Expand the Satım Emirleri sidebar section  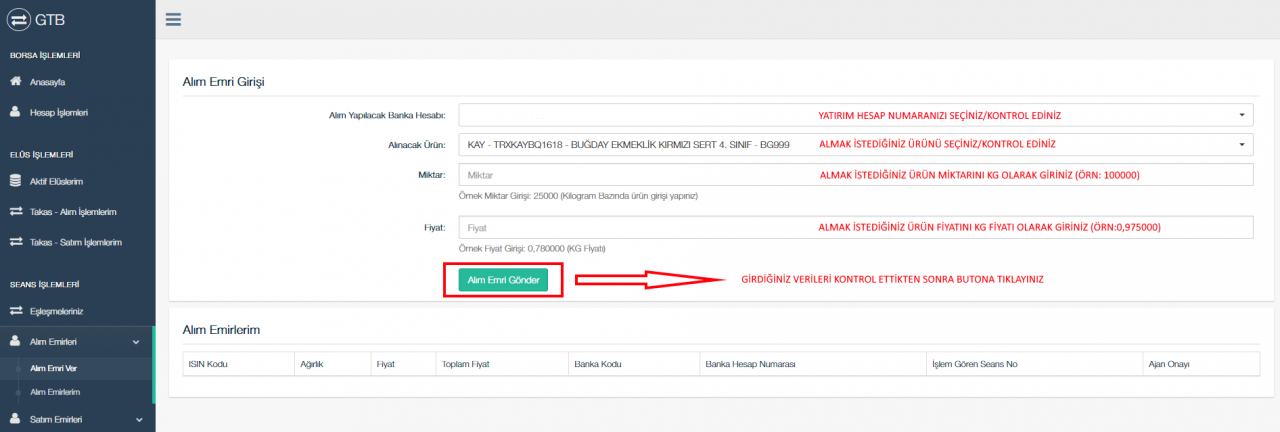(136, 419)
